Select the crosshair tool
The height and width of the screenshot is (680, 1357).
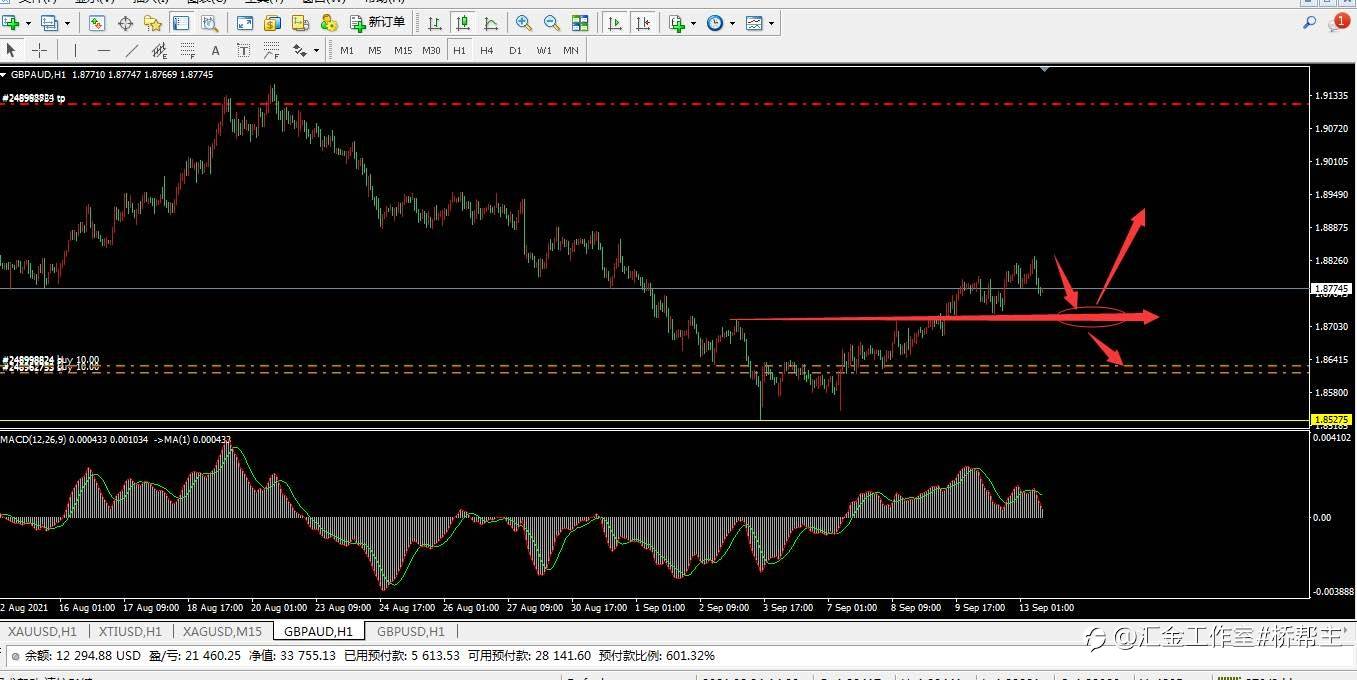tap(39, 50)
